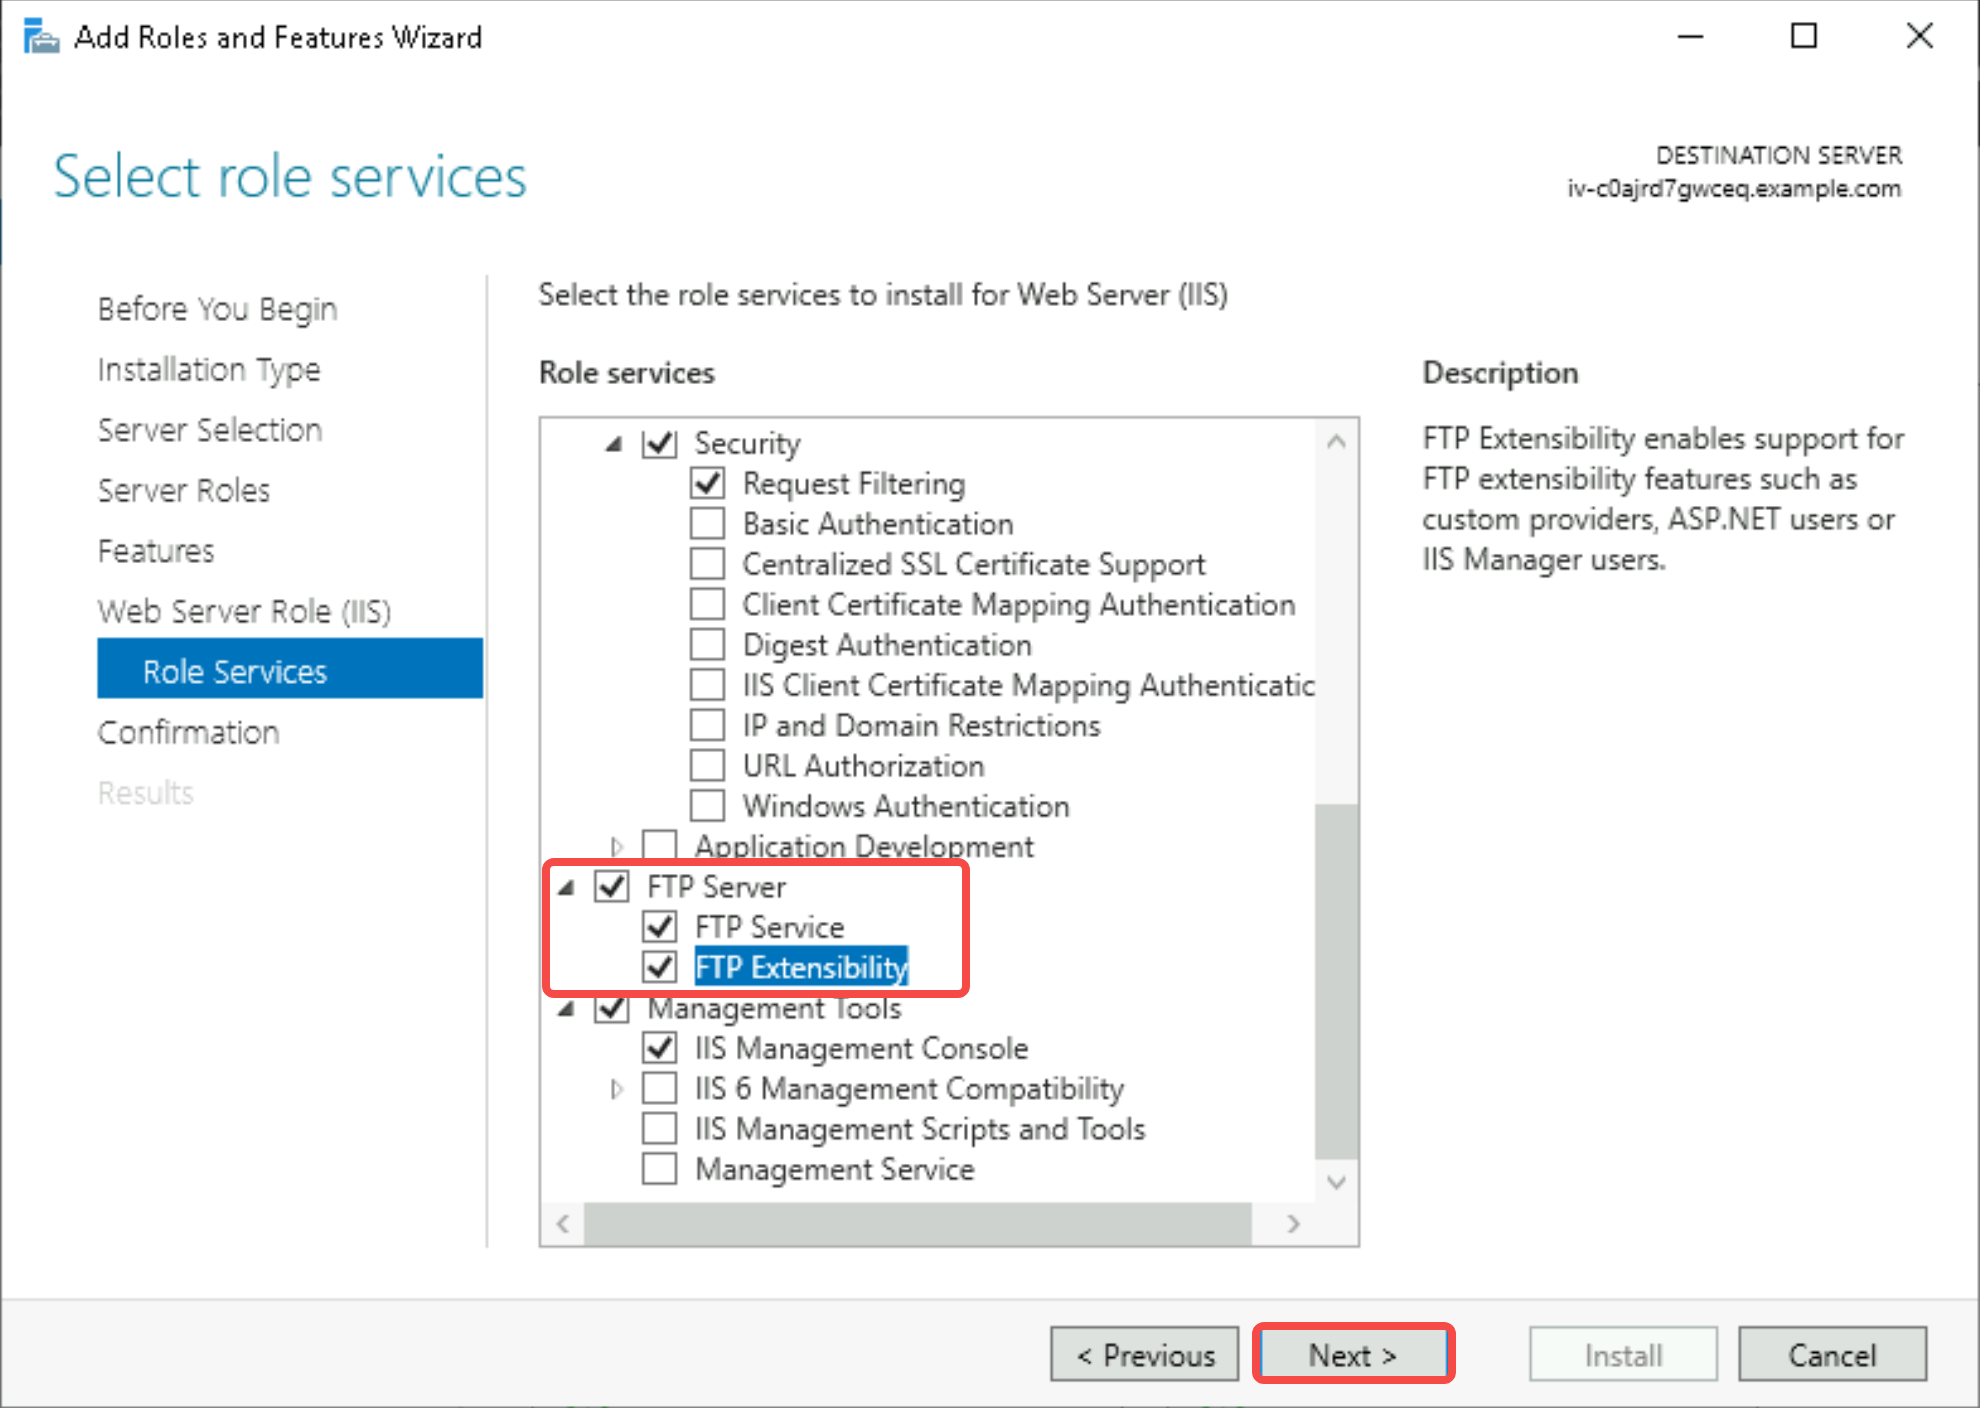
Task: Check Client Certificate Mapping Authentication
Action: point(708,604)
